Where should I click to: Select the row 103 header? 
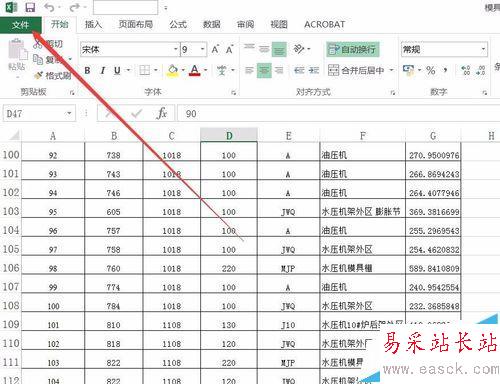click(11, 211)
